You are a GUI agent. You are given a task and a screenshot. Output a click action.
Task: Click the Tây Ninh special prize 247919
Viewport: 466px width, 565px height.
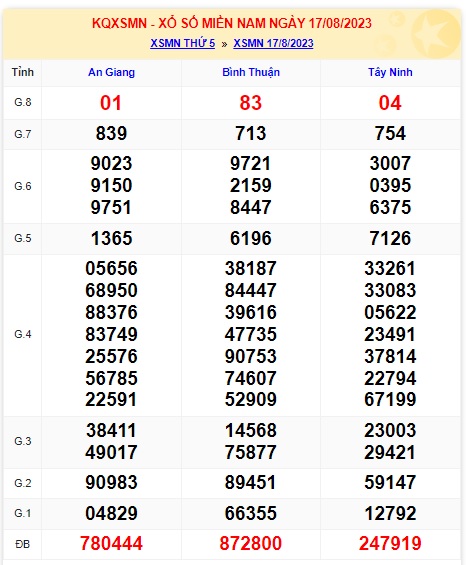pyautogui.click(x=390, y=543)
